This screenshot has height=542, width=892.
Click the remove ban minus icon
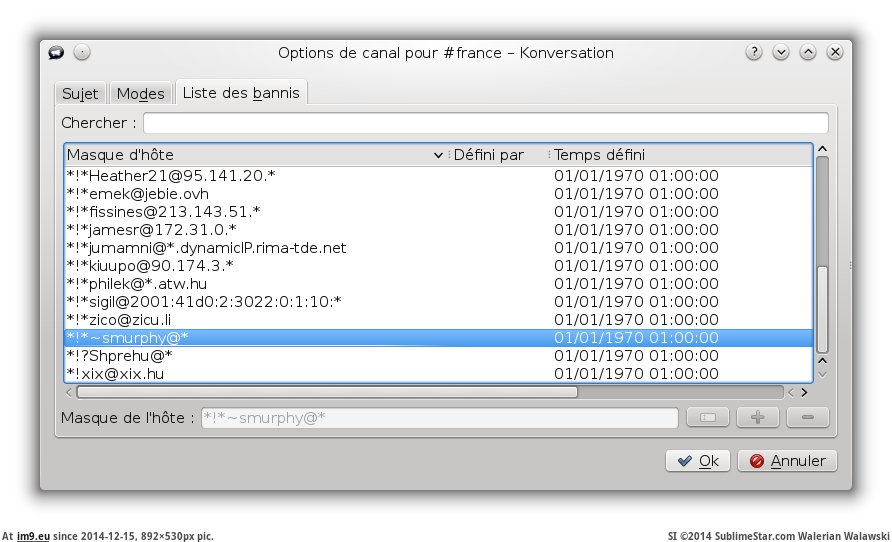pyautogui.click(x=808, y=417)
